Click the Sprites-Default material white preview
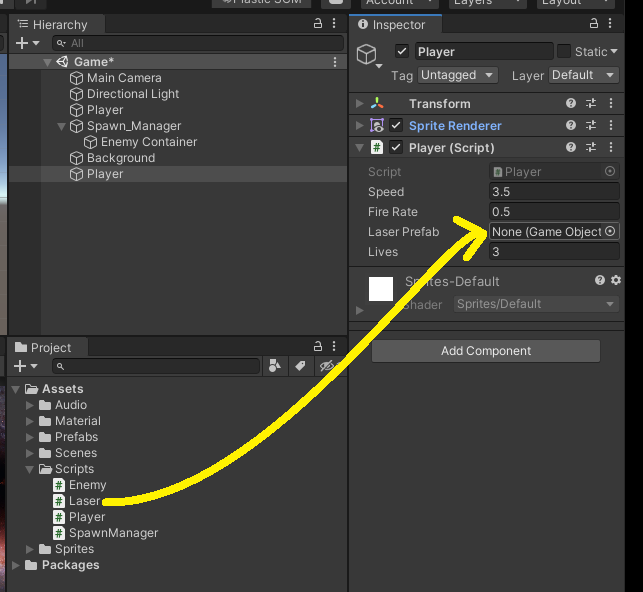The width and height of the screenshot is (643, 592). pos(381,289)
